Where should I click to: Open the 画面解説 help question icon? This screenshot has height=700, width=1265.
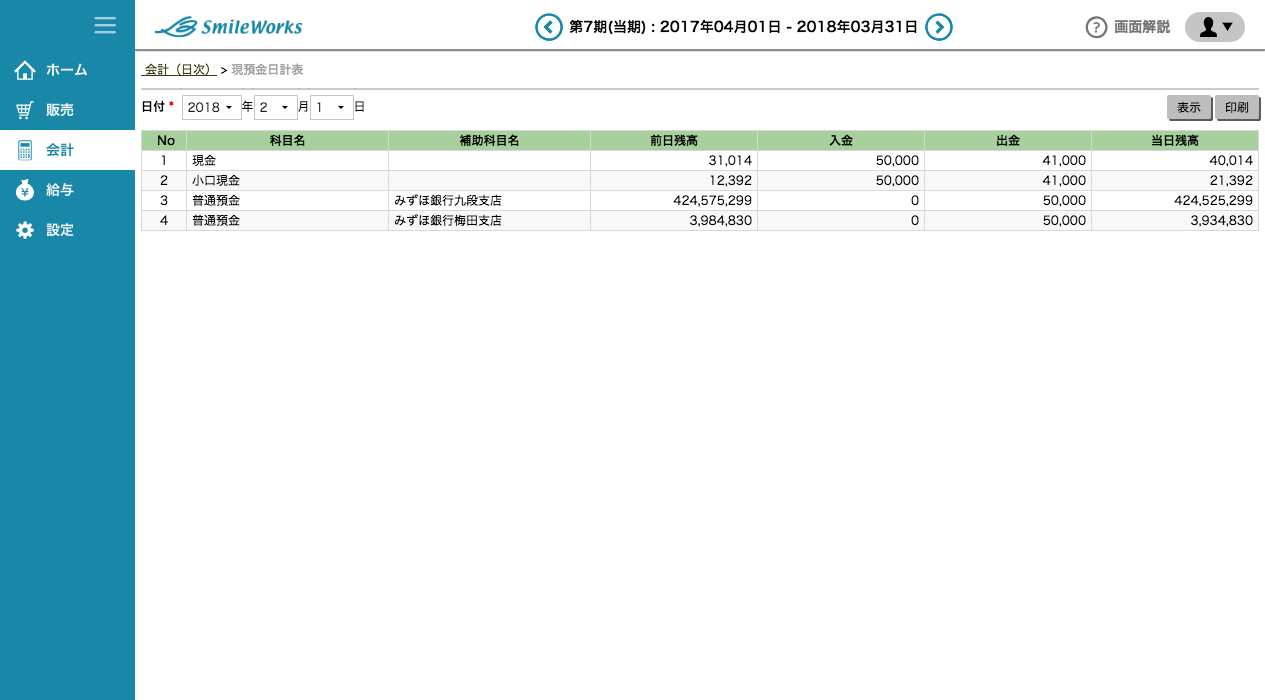tap(1096, 27)
